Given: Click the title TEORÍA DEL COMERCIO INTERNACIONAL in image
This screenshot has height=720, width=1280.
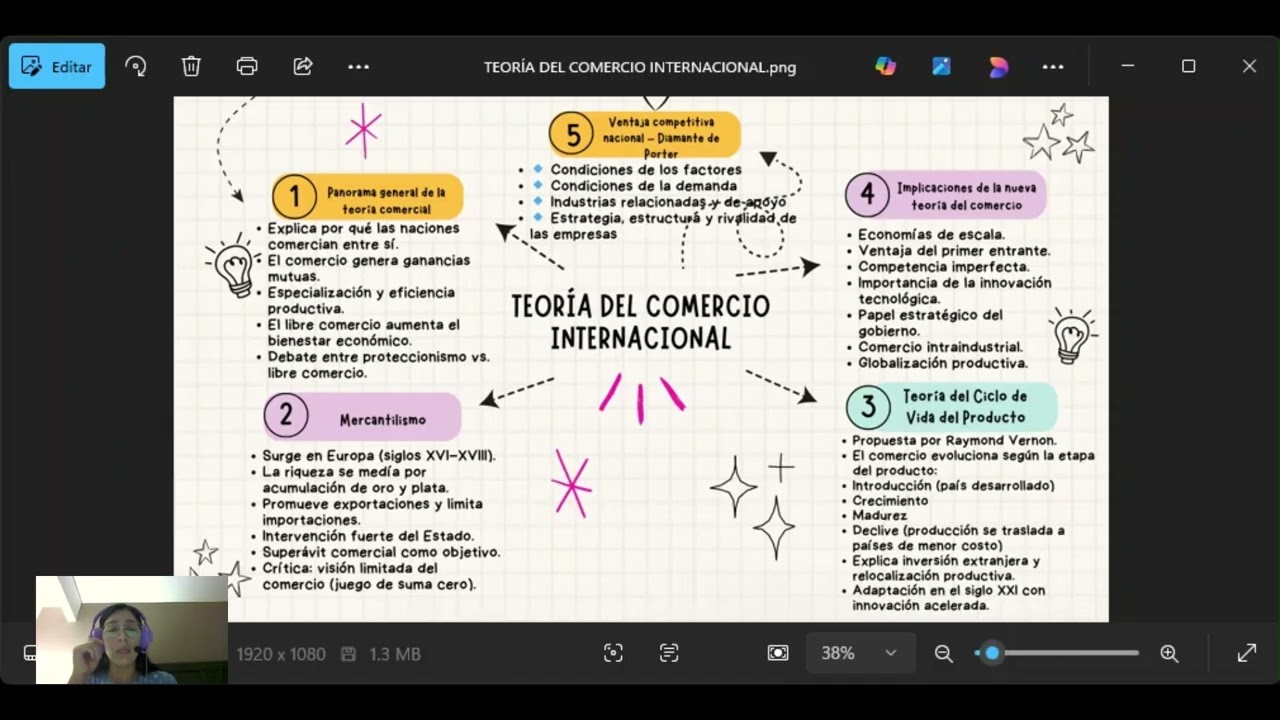Looking at the screenshot, I should pos(641,322).
